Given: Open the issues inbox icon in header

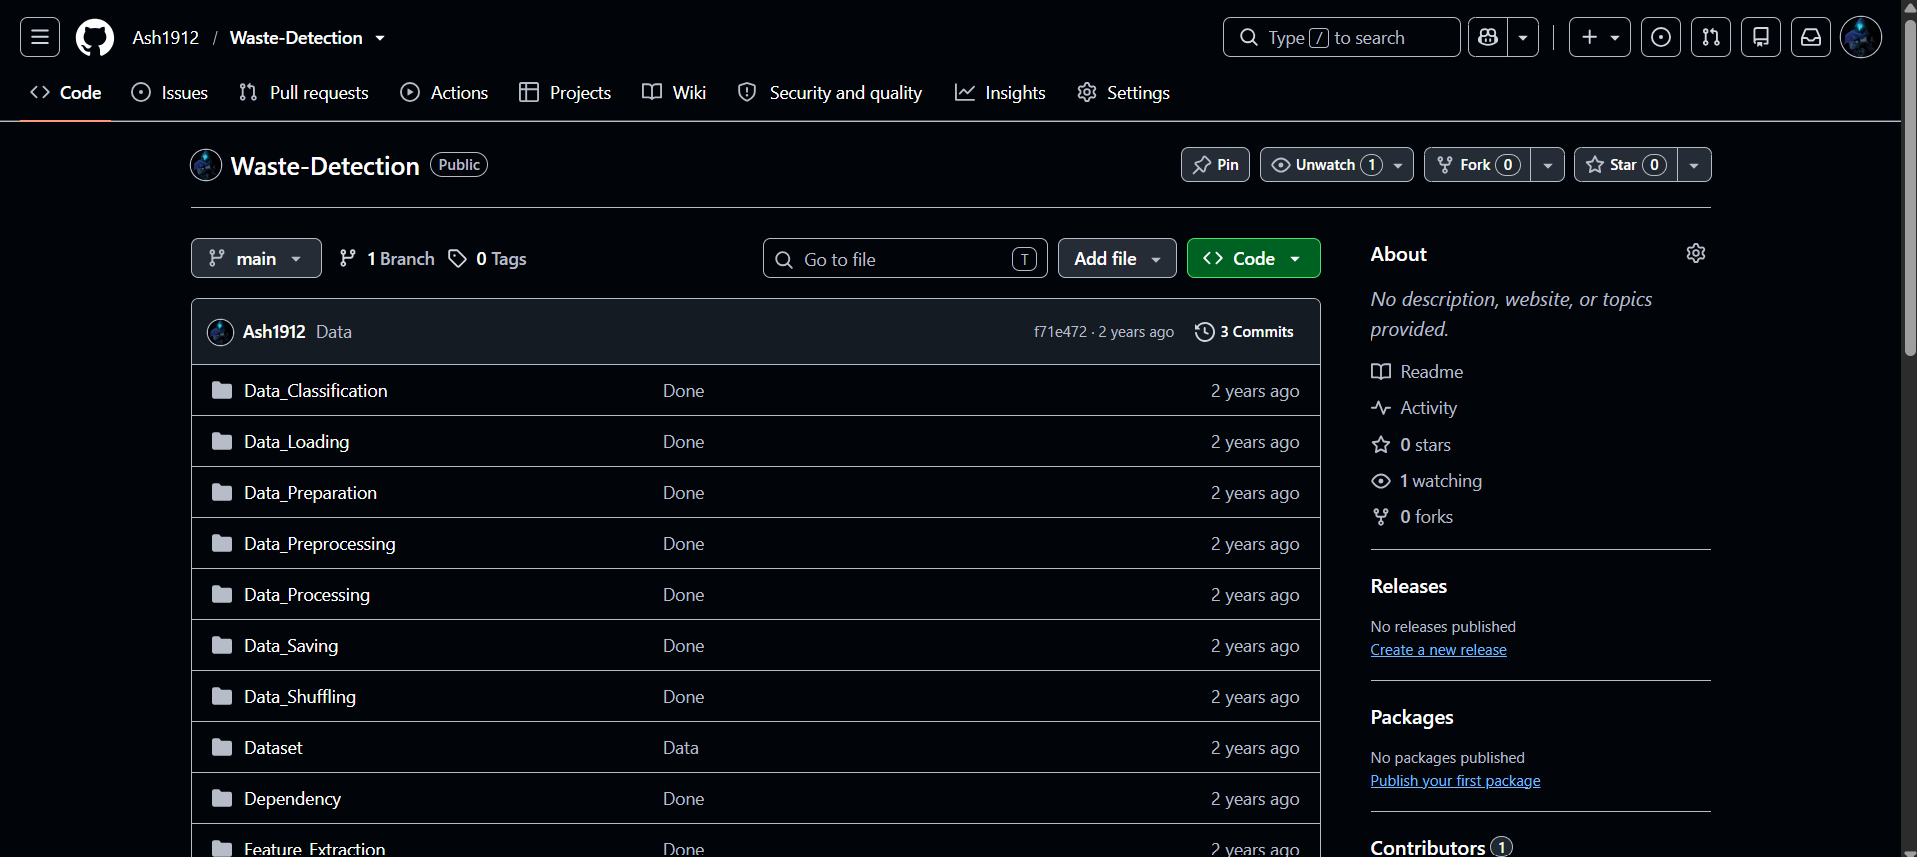Looking at the screenshot, I should (1661, 38).
